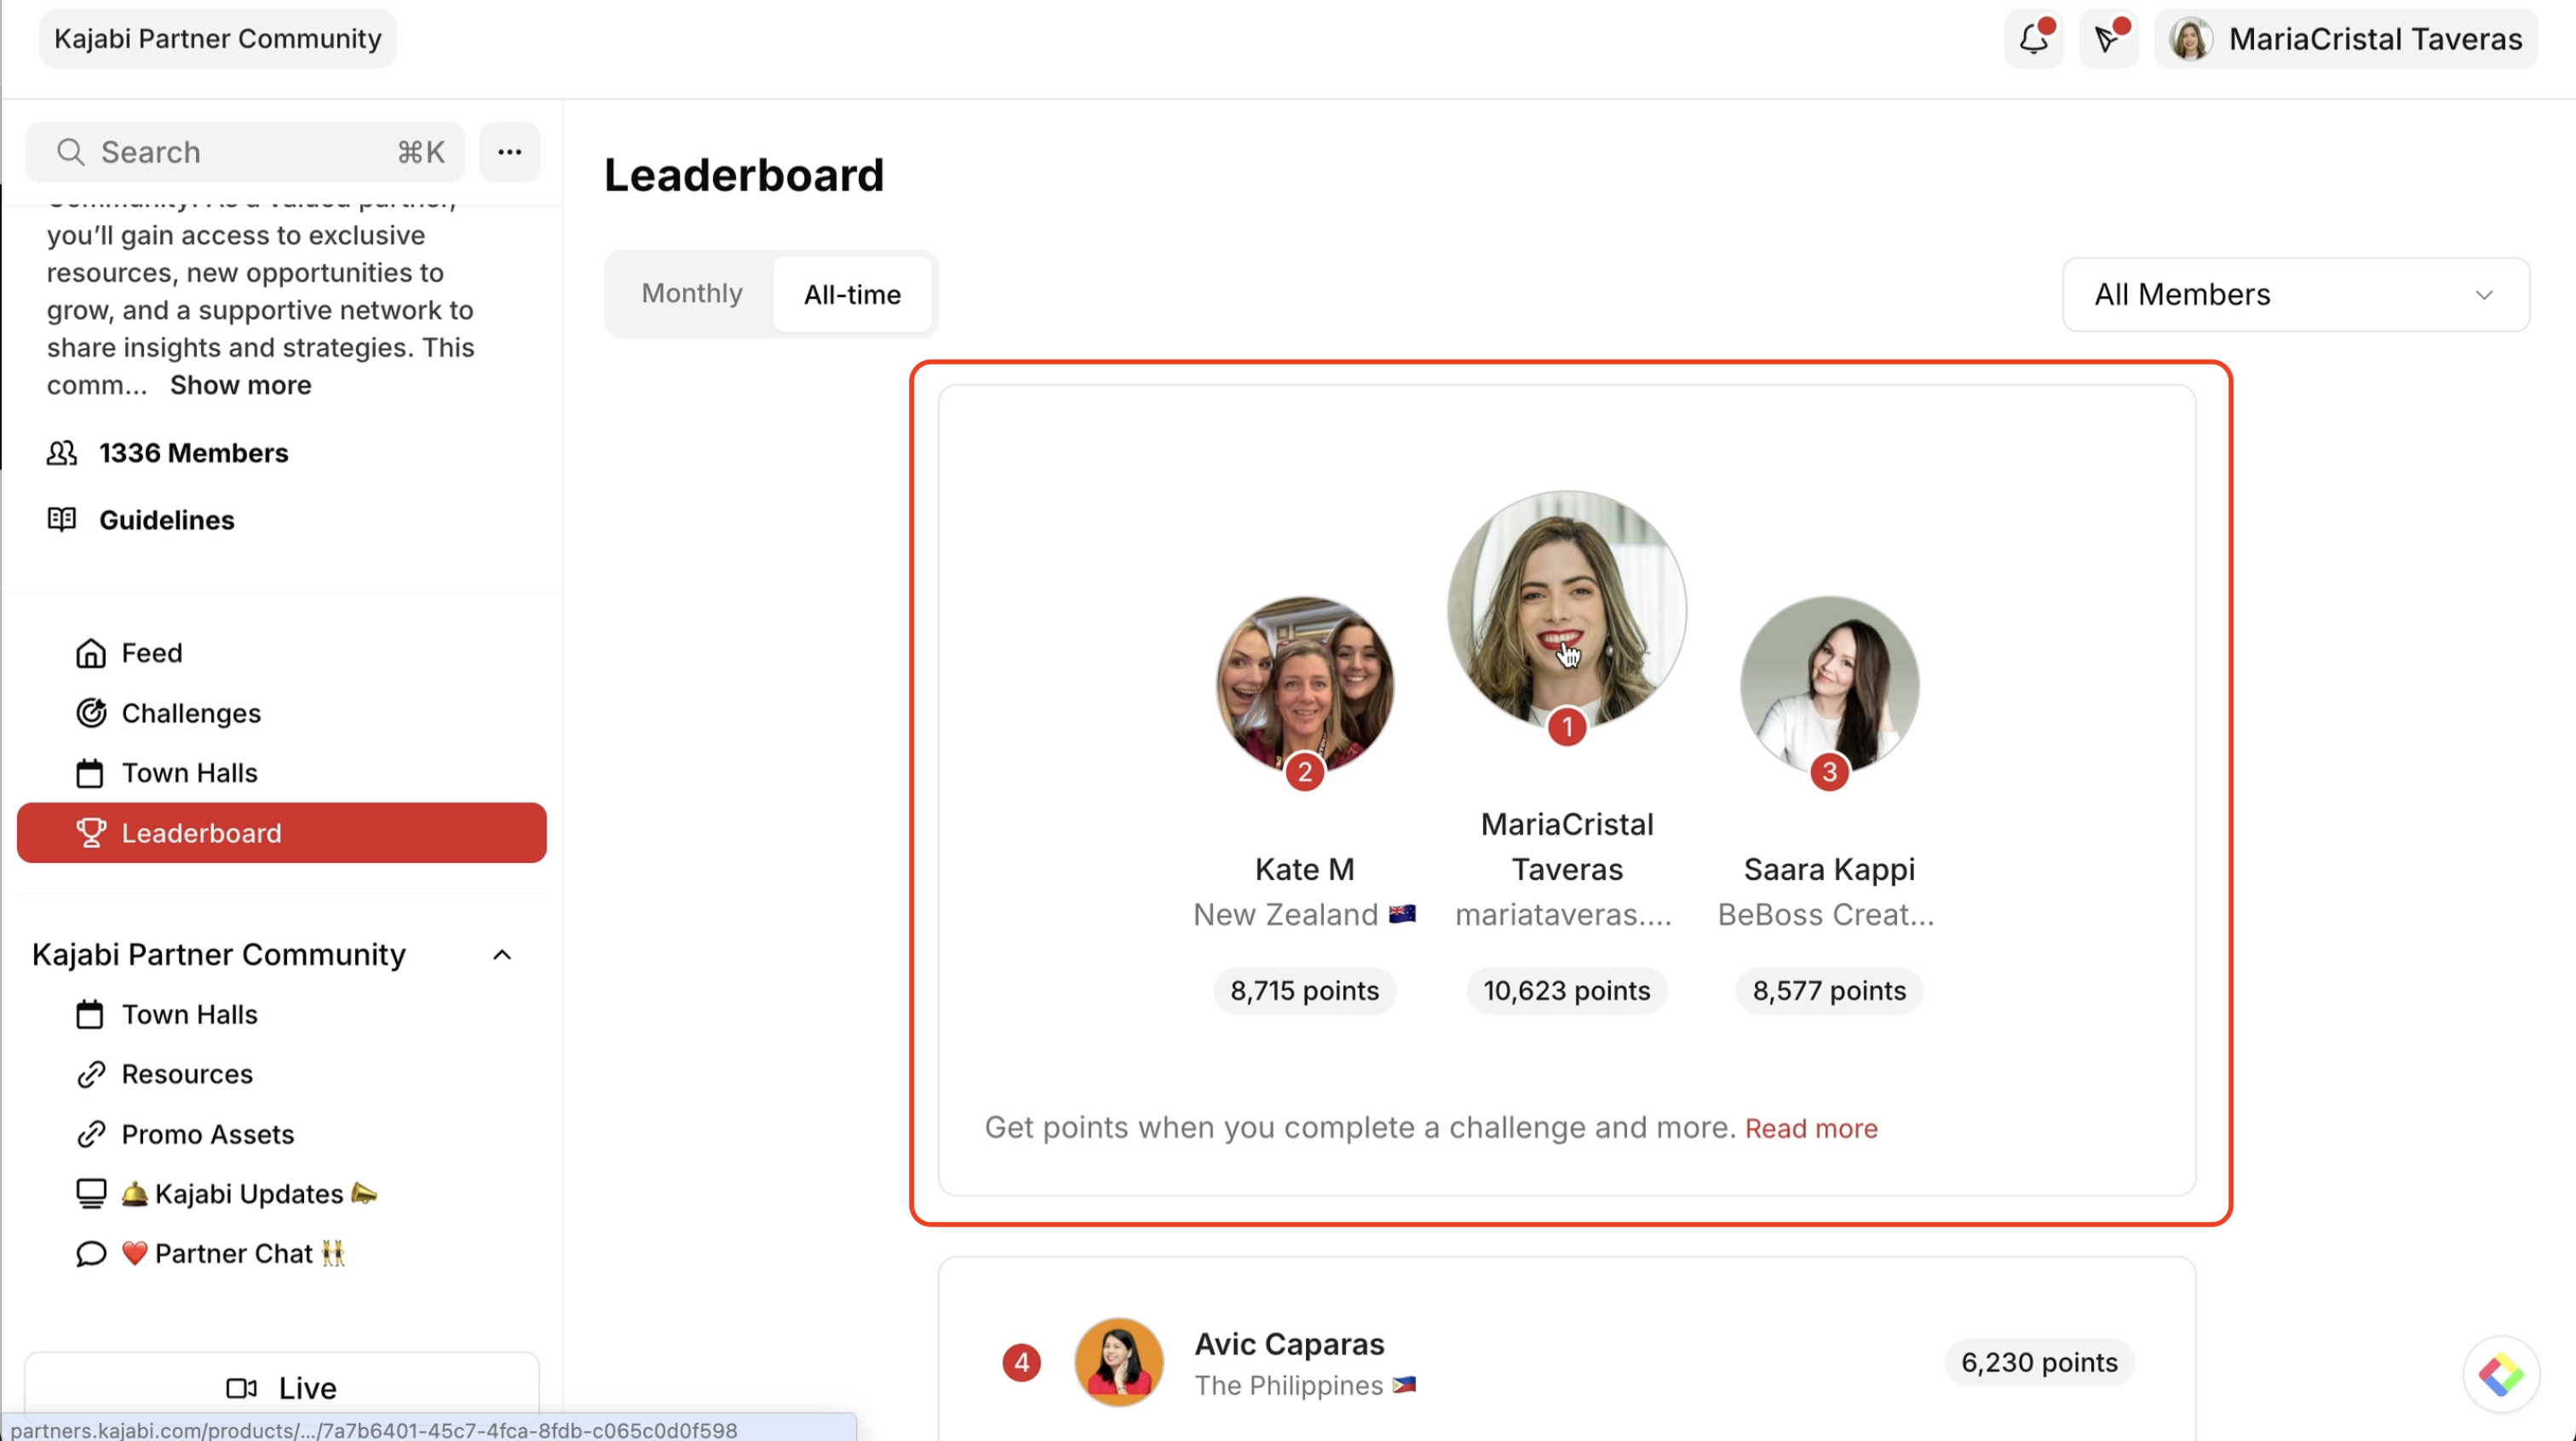Screen dimensions: 2576x1441
Task: View the 1336 Members list icon
Action: point(60,452)
